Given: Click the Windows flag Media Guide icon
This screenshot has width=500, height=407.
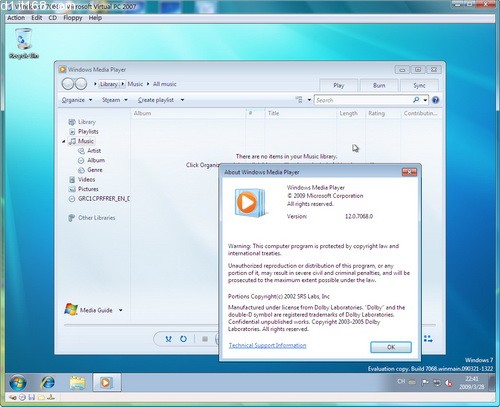Looking at the screenshot, I should pos(71,310).
